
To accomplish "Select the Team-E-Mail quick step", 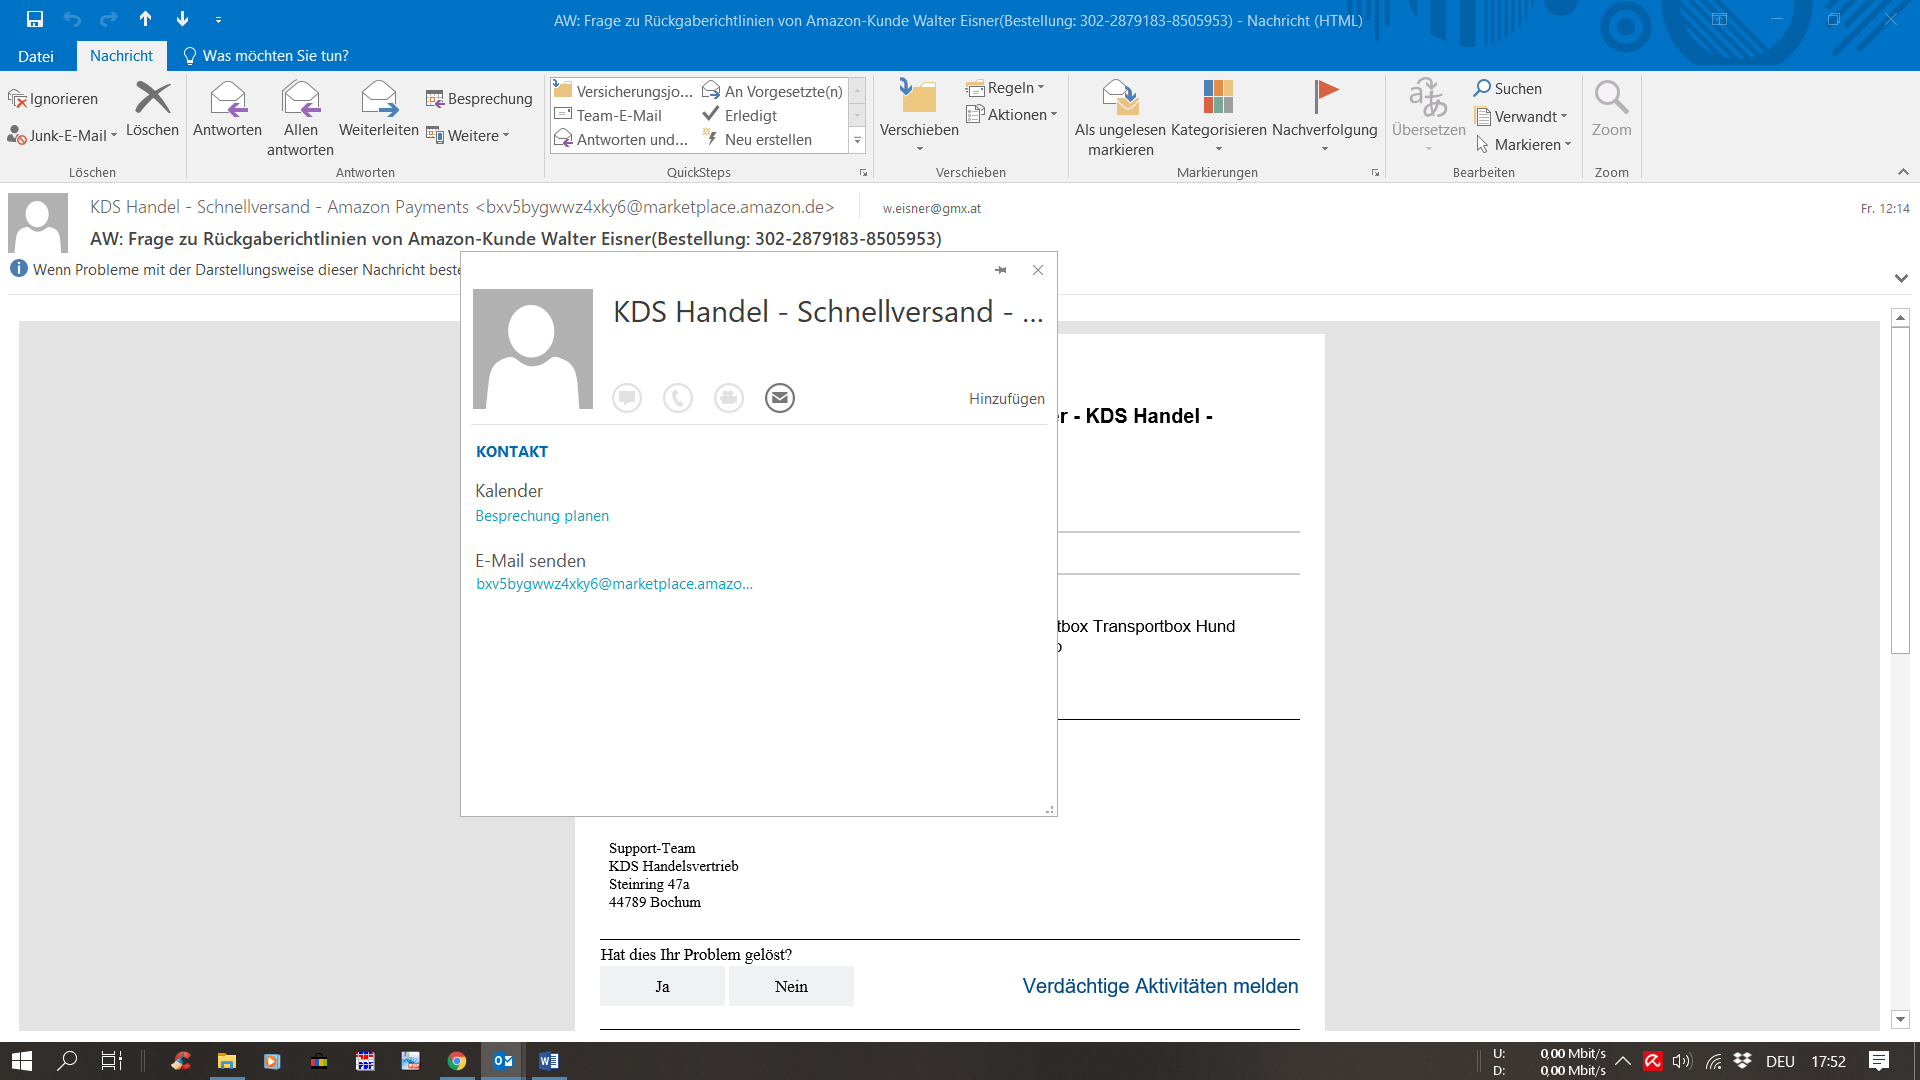I will click(609, 115).
